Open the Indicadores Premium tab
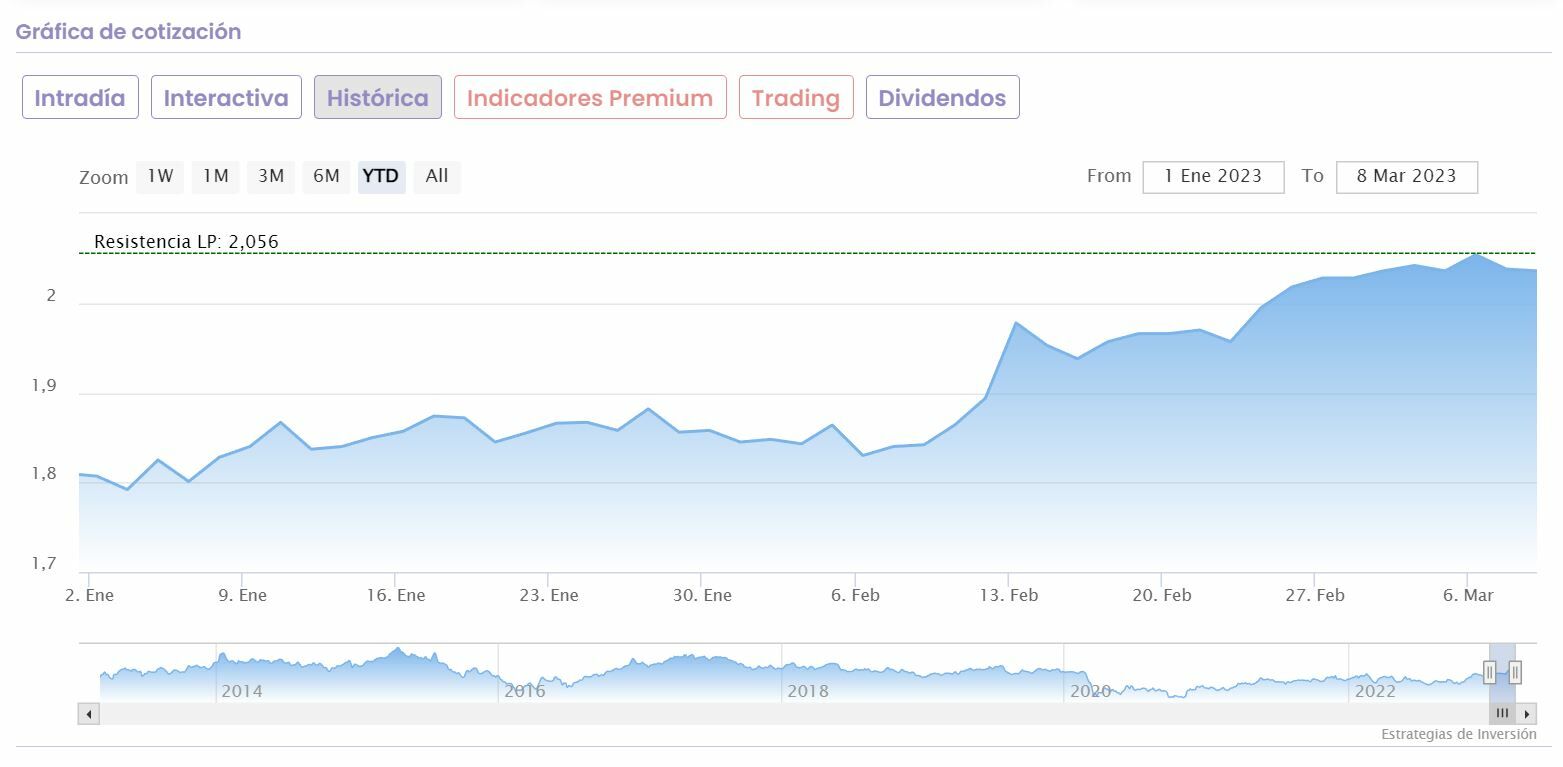This screenshot has height=767, width=1563. (x=590, y=98)
